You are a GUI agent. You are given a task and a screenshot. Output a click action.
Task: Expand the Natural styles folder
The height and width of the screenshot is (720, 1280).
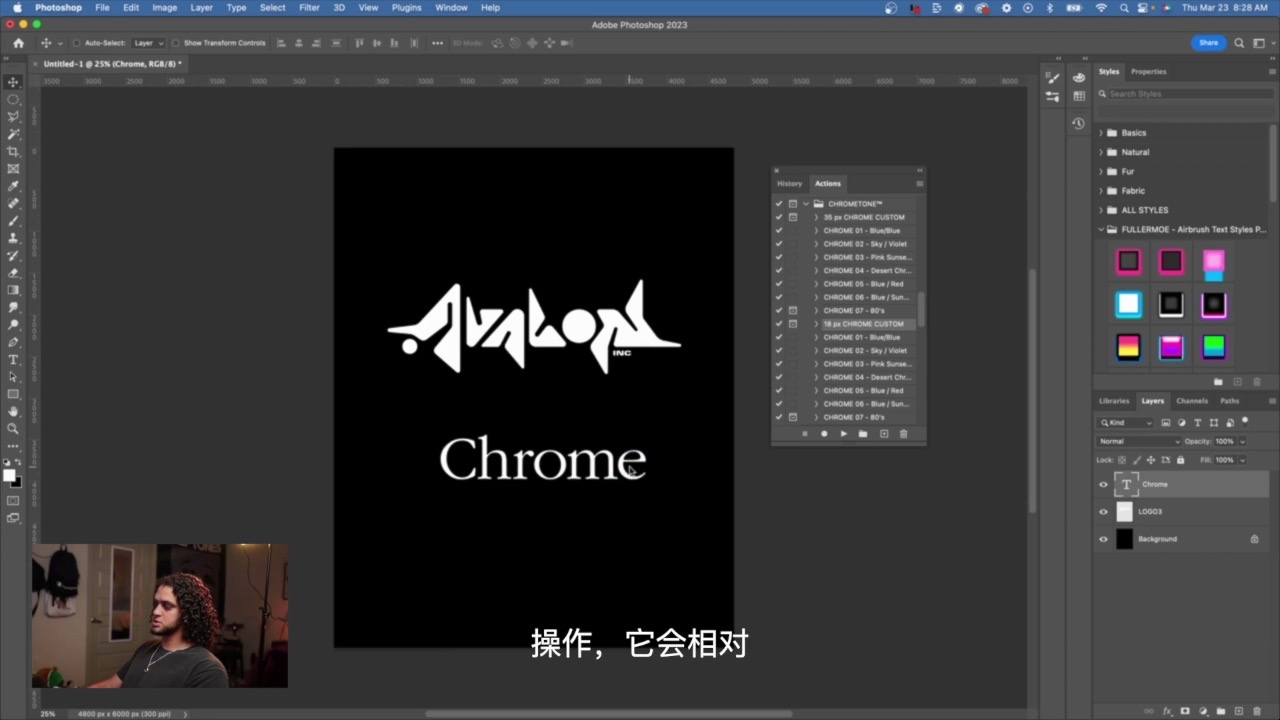point(1101,152)
